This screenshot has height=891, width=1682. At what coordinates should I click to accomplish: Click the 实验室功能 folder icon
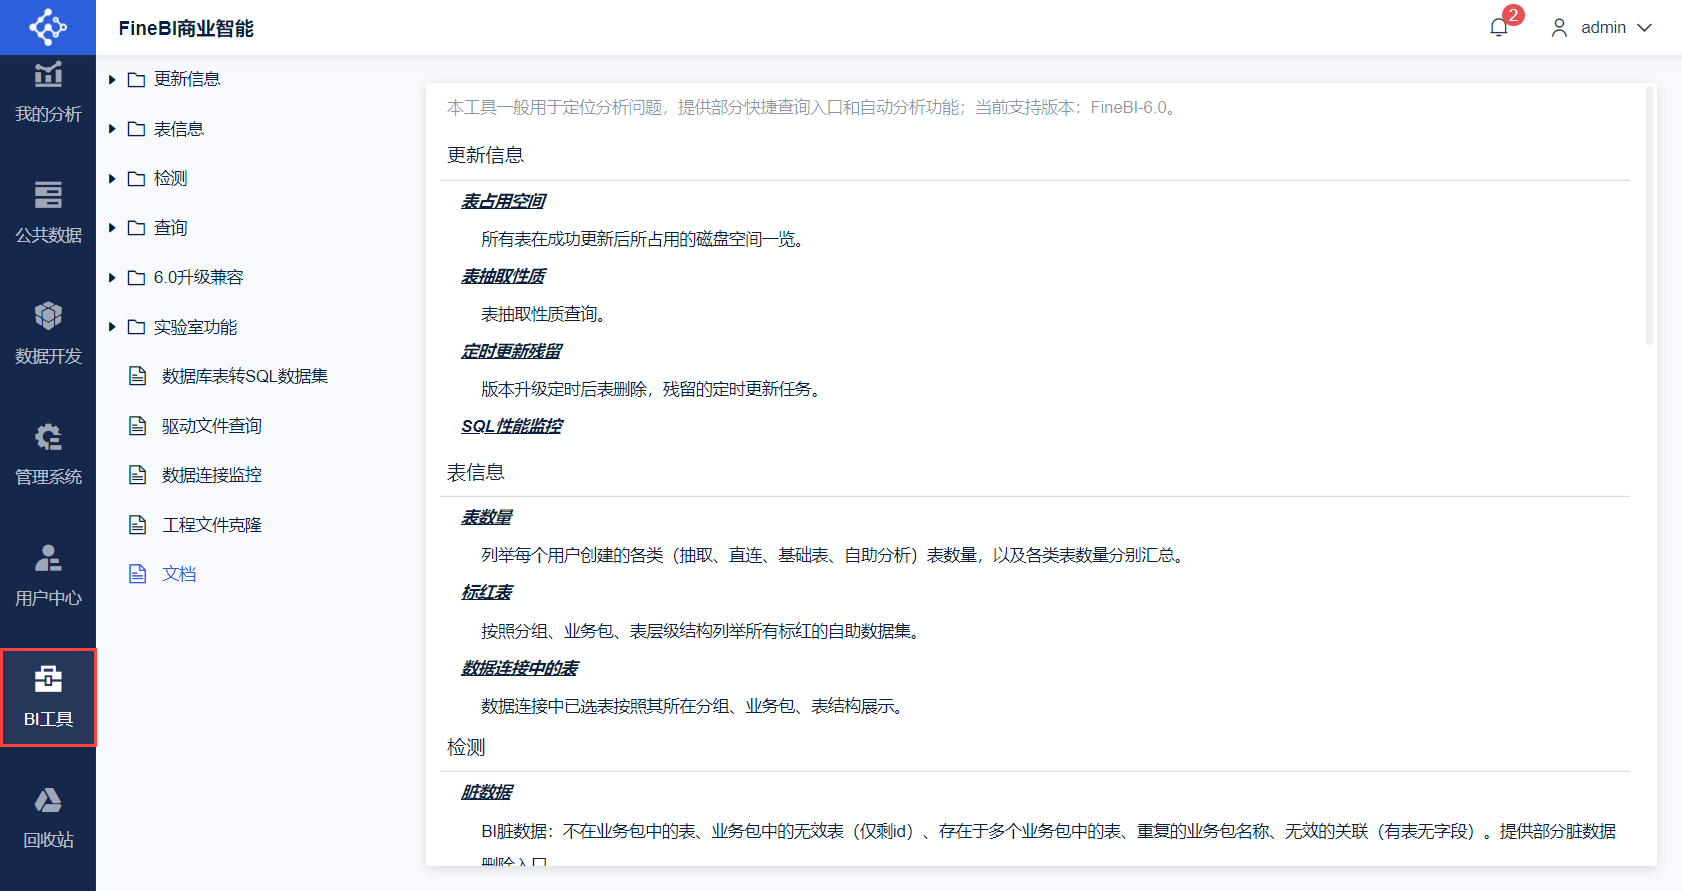coord(137,327)
